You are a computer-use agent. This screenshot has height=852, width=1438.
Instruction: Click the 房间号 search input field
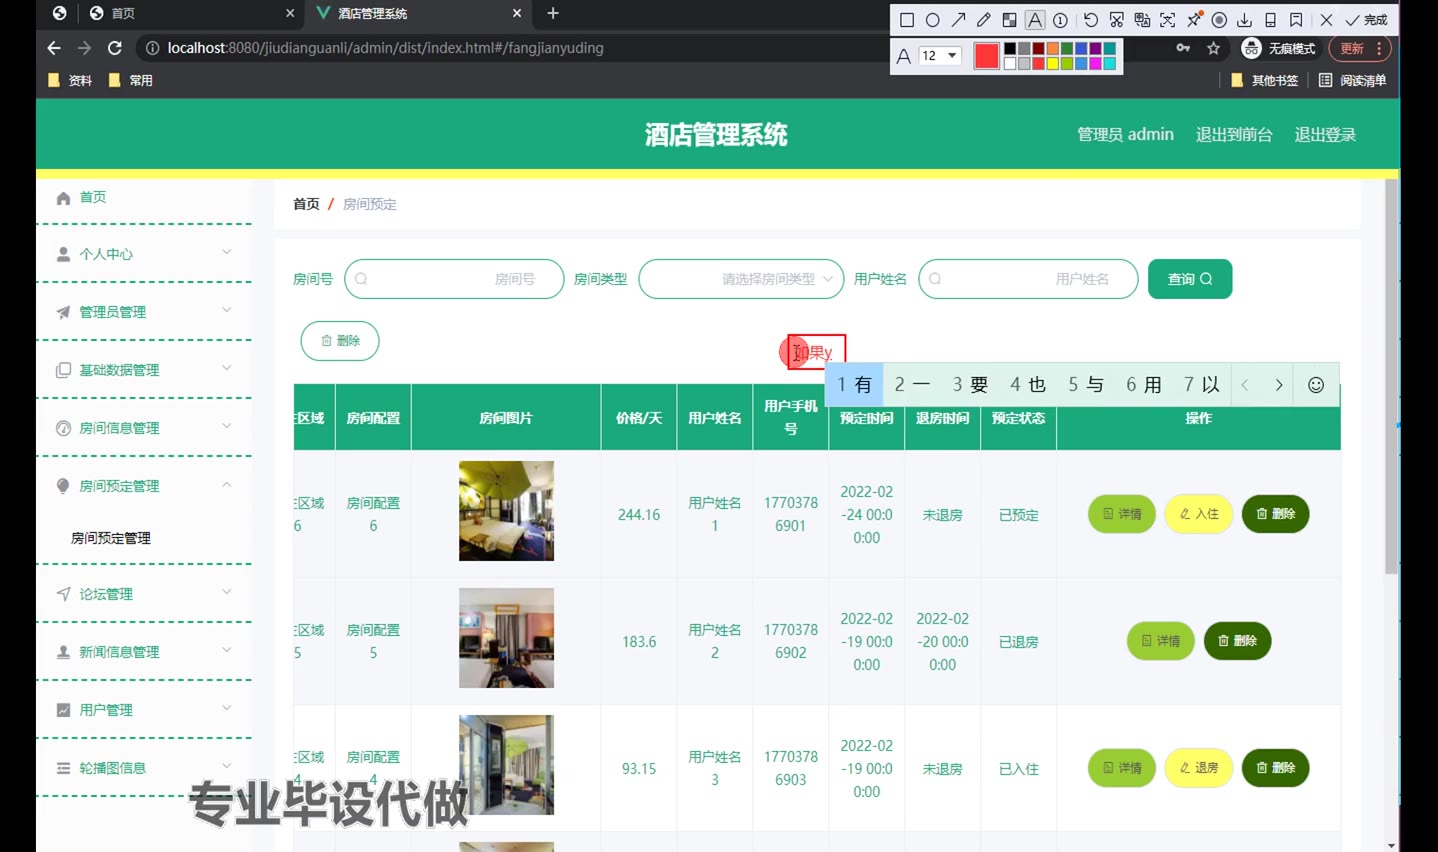[453, 279]
